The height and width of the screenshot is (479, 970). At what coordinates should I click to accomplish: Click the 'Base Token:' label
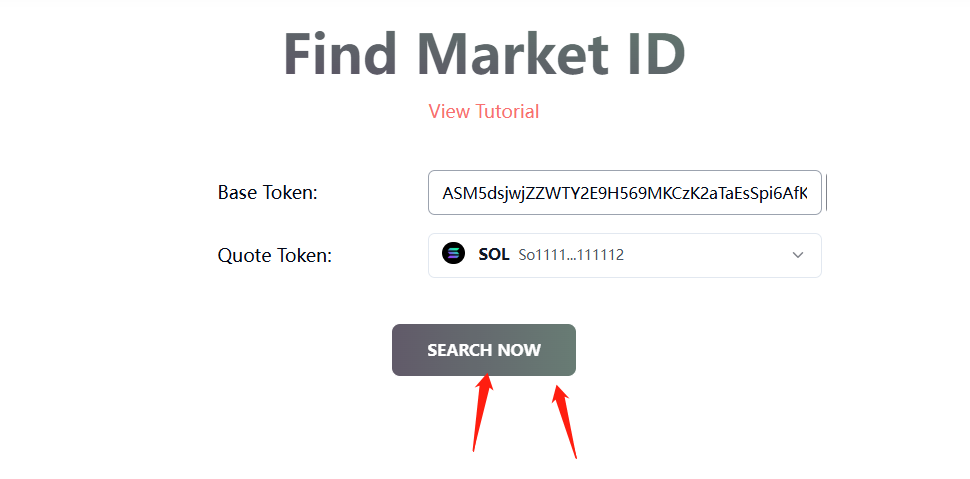click(267, 192)
